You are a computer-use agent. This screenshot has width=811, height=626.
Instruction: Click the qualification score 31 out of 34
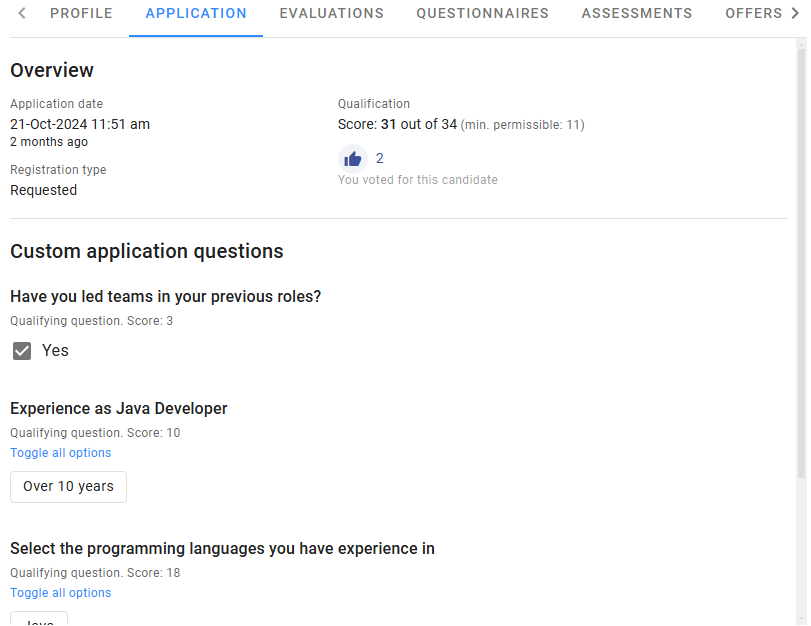(x=388, y=124)
